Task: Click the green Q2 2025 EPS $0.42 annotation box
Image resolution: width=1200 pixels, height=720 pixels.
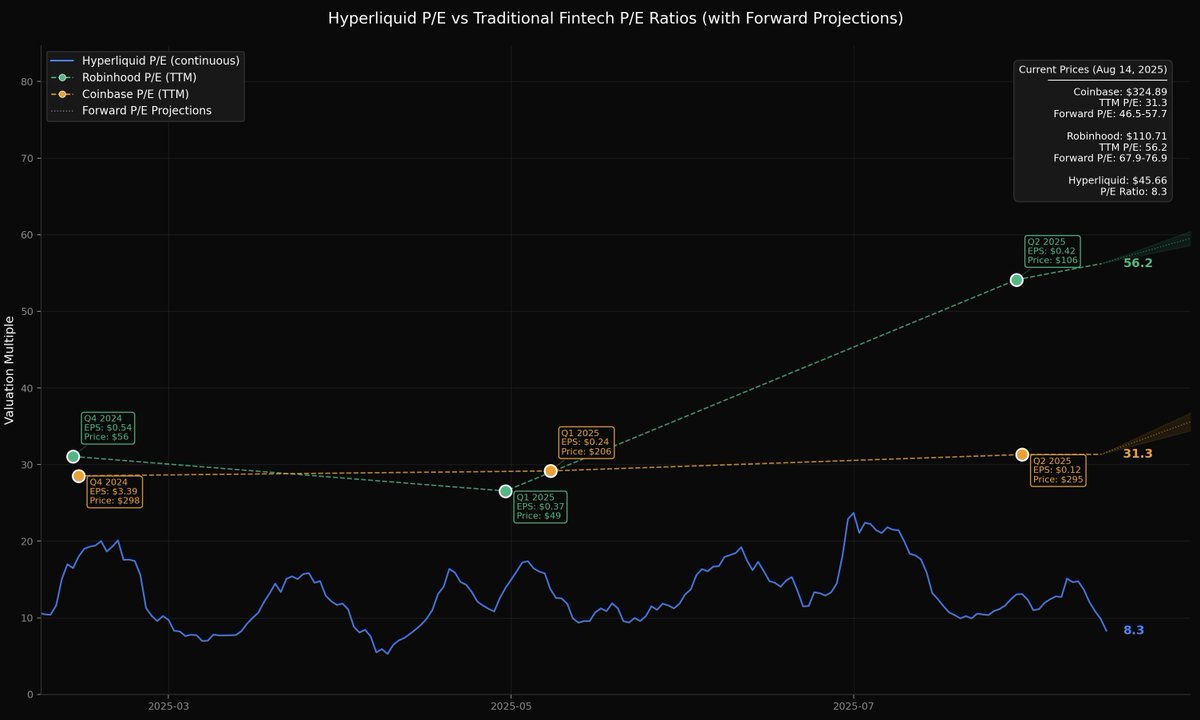Action: point(1052,251)
